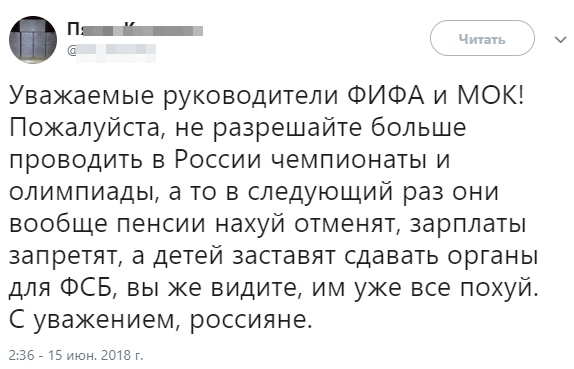Screen dimensions: 574x369
Task: Click the word "ФИФА" in tweet text
Action: tap(386, 95)
